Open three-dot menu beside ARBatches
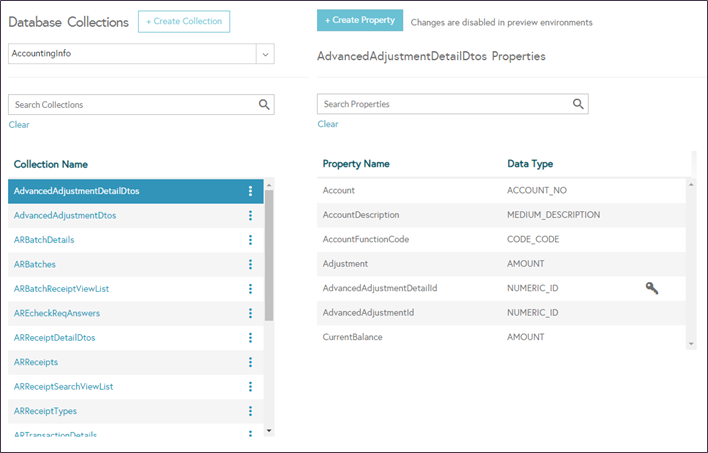 click(250, 264)
